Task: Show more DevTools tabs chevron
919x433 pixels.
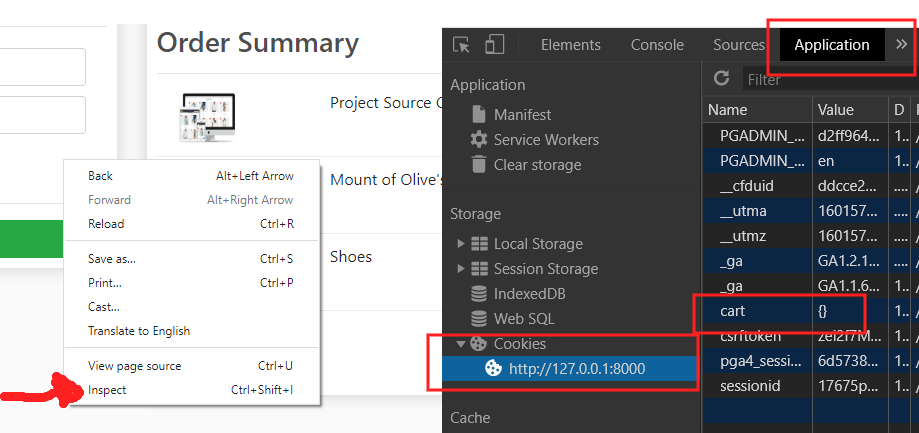Action: point(901,44)
